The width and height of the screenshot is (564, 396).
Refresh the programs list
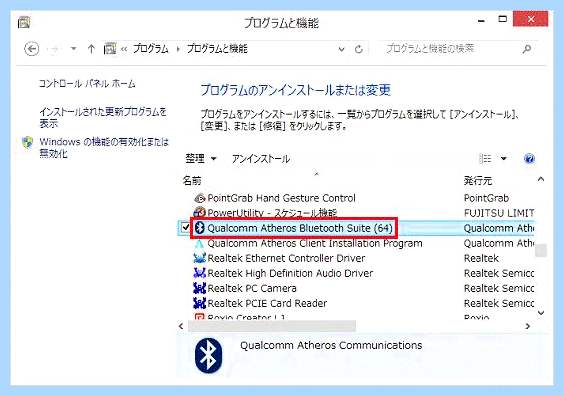359,49
